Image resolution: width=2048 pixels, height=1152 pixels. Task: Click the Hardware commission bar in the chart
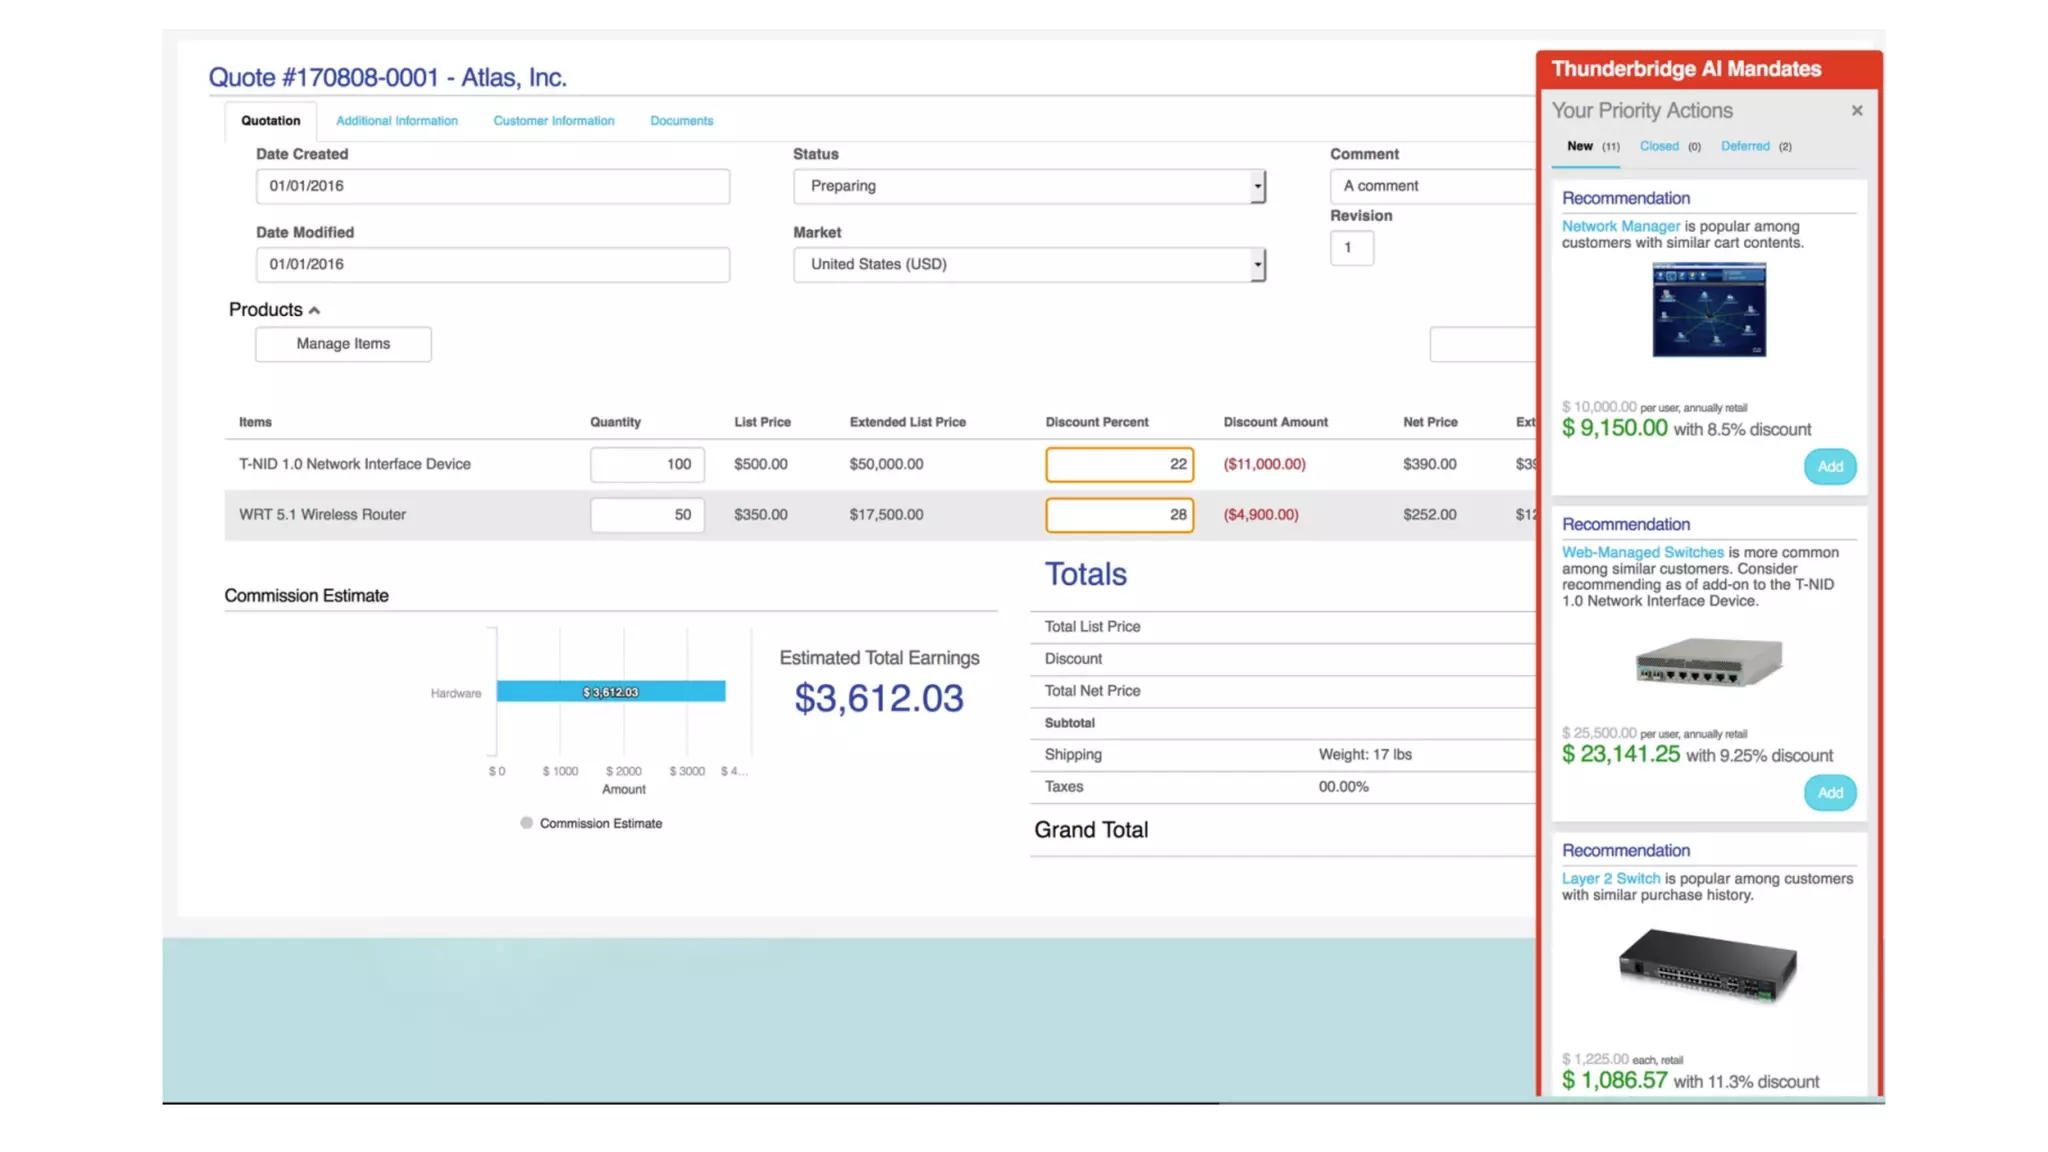point(610,692)
